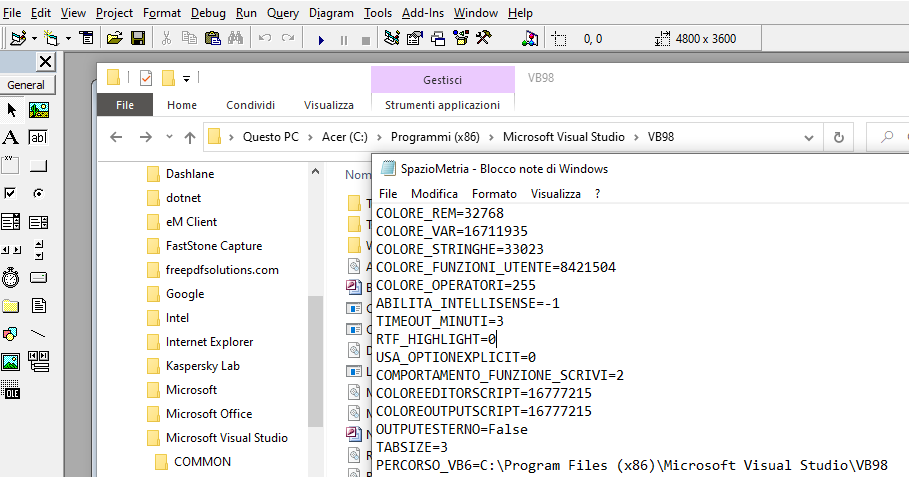Image resolution: width=909 pixels, height=477 pixels.
Task: Click the Add Standard EXE Project toolbar icon
Action: coord(19,38)
